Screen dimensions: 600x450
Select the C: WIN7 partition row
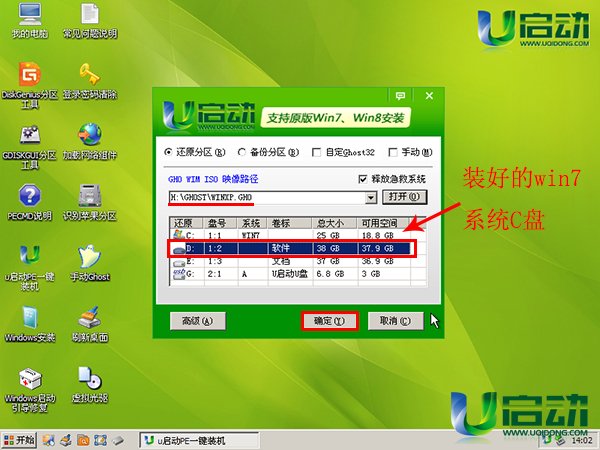tap(290, 233)
